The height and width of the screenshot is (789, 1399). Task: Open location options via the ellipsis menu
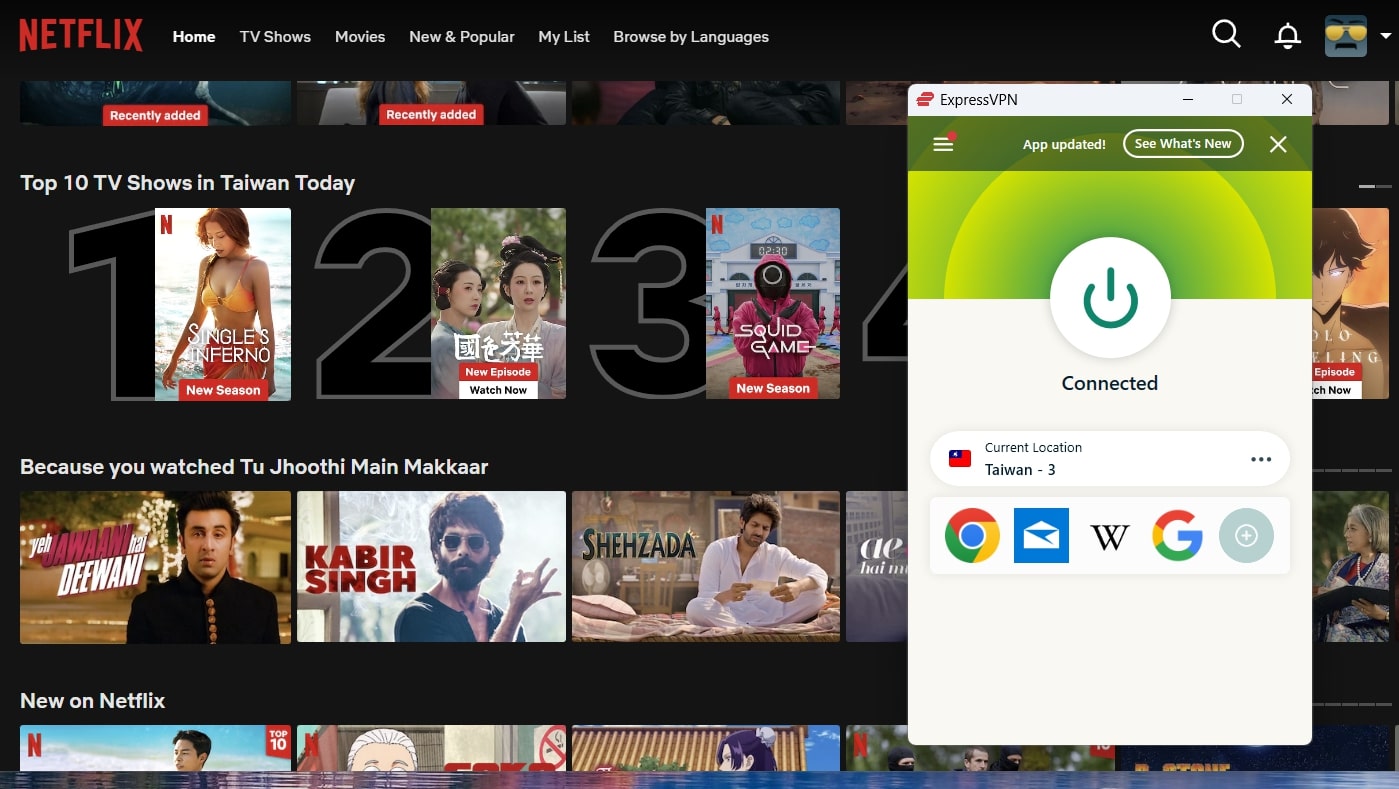click(x=1261, y=458)
